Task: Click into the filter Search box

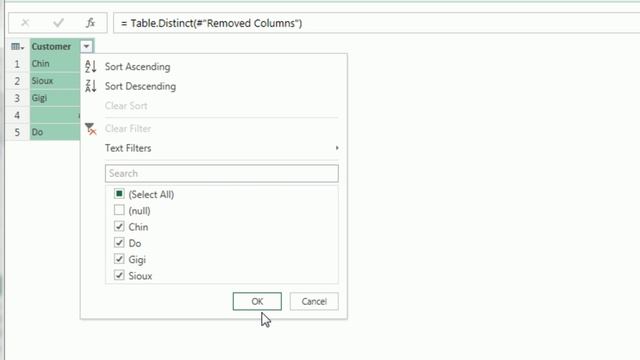Action: pos(222,173)
